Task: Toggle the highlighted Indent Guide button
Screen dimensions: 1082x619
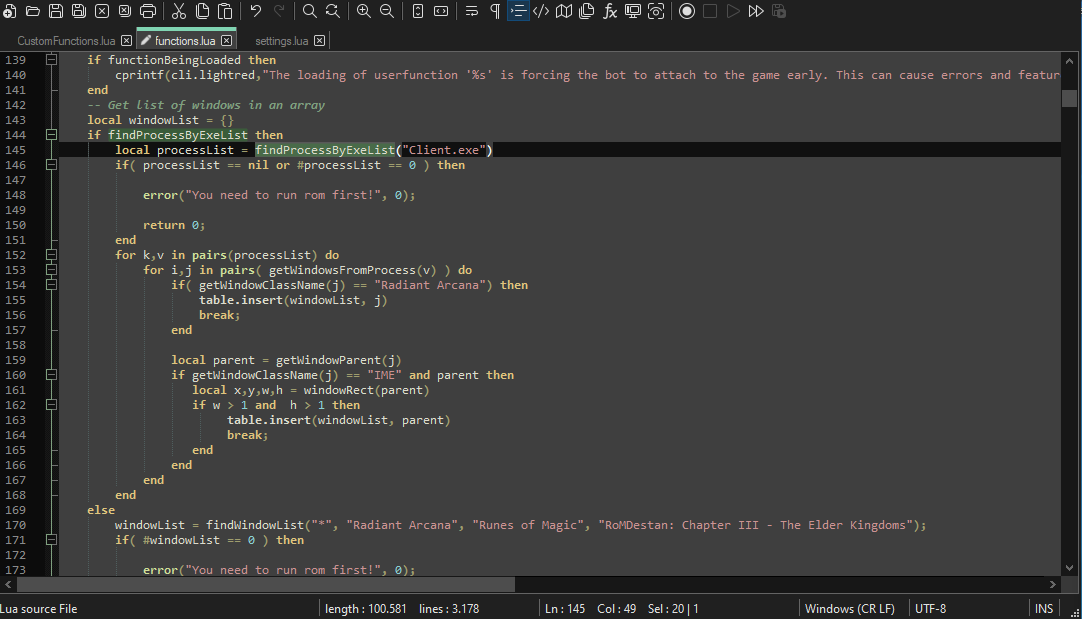Action: (518, 11)
